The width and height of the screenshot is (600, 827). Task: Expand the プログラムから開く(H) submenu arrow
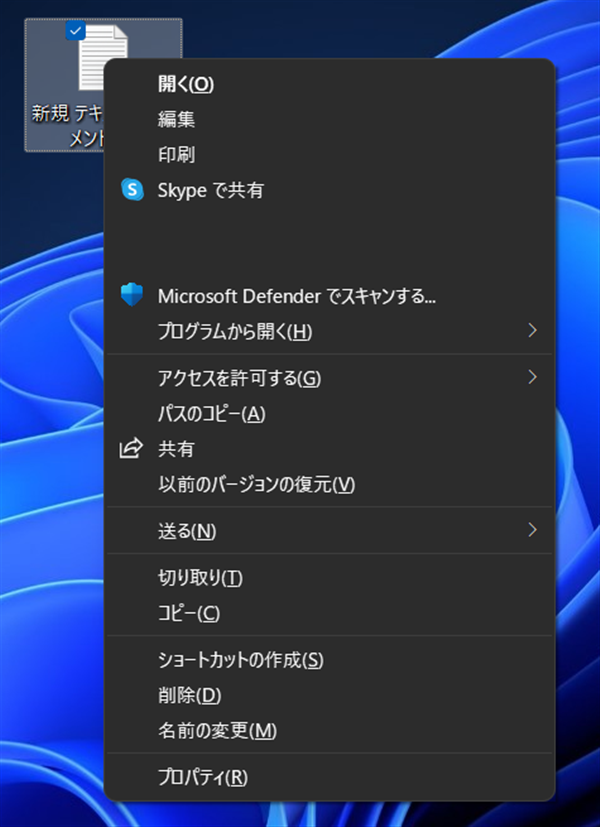(533, 331)
